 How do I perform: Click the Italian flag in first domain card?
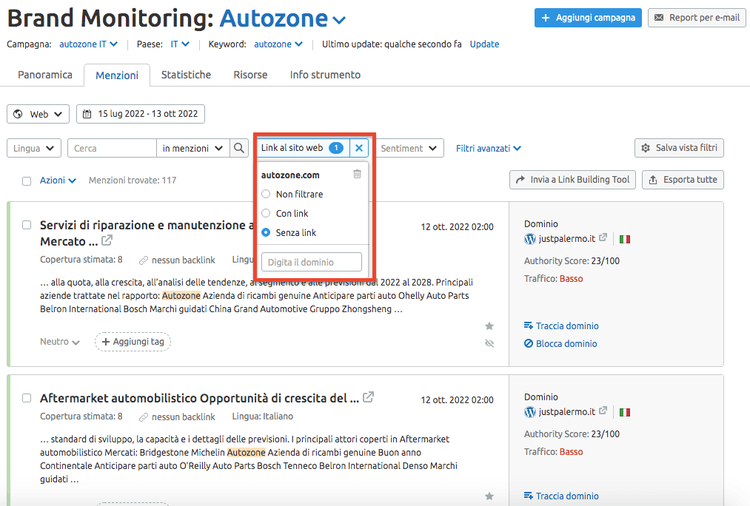pyautogui.click(x=624, y=239)
